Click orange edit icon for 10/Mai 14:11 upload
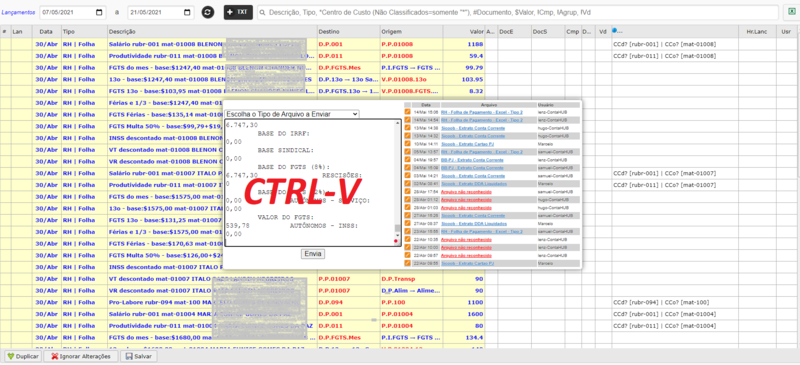Viewport: 800px width, 365px height. pos(408,143)
